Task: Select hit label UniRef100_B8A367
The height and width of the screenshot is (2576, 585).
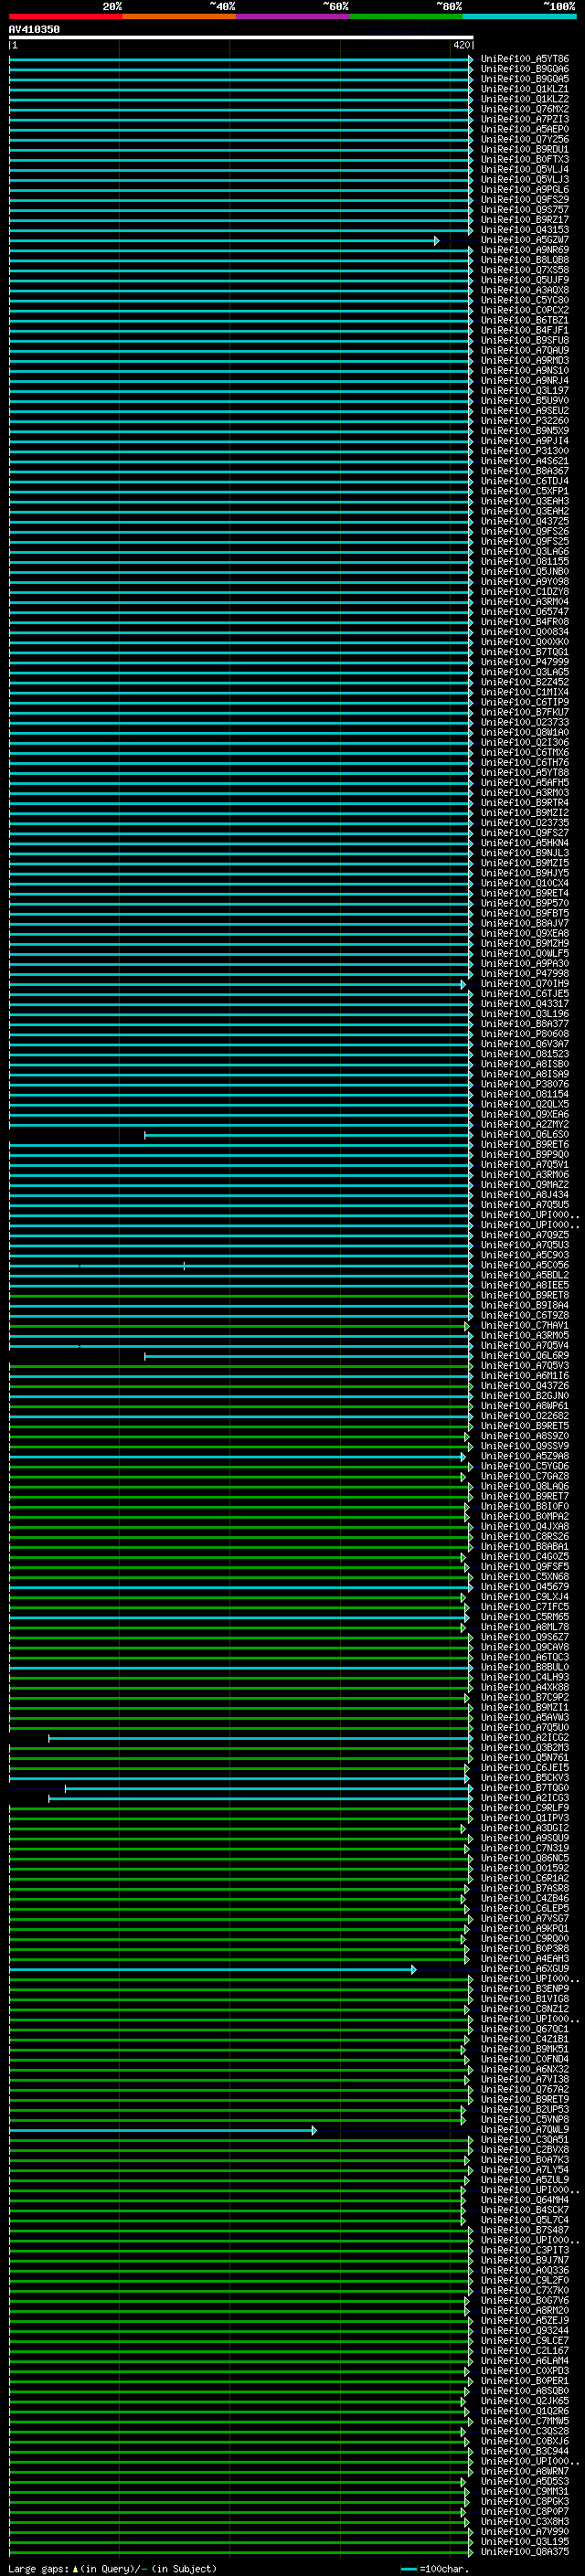Action: coord(525,471)
